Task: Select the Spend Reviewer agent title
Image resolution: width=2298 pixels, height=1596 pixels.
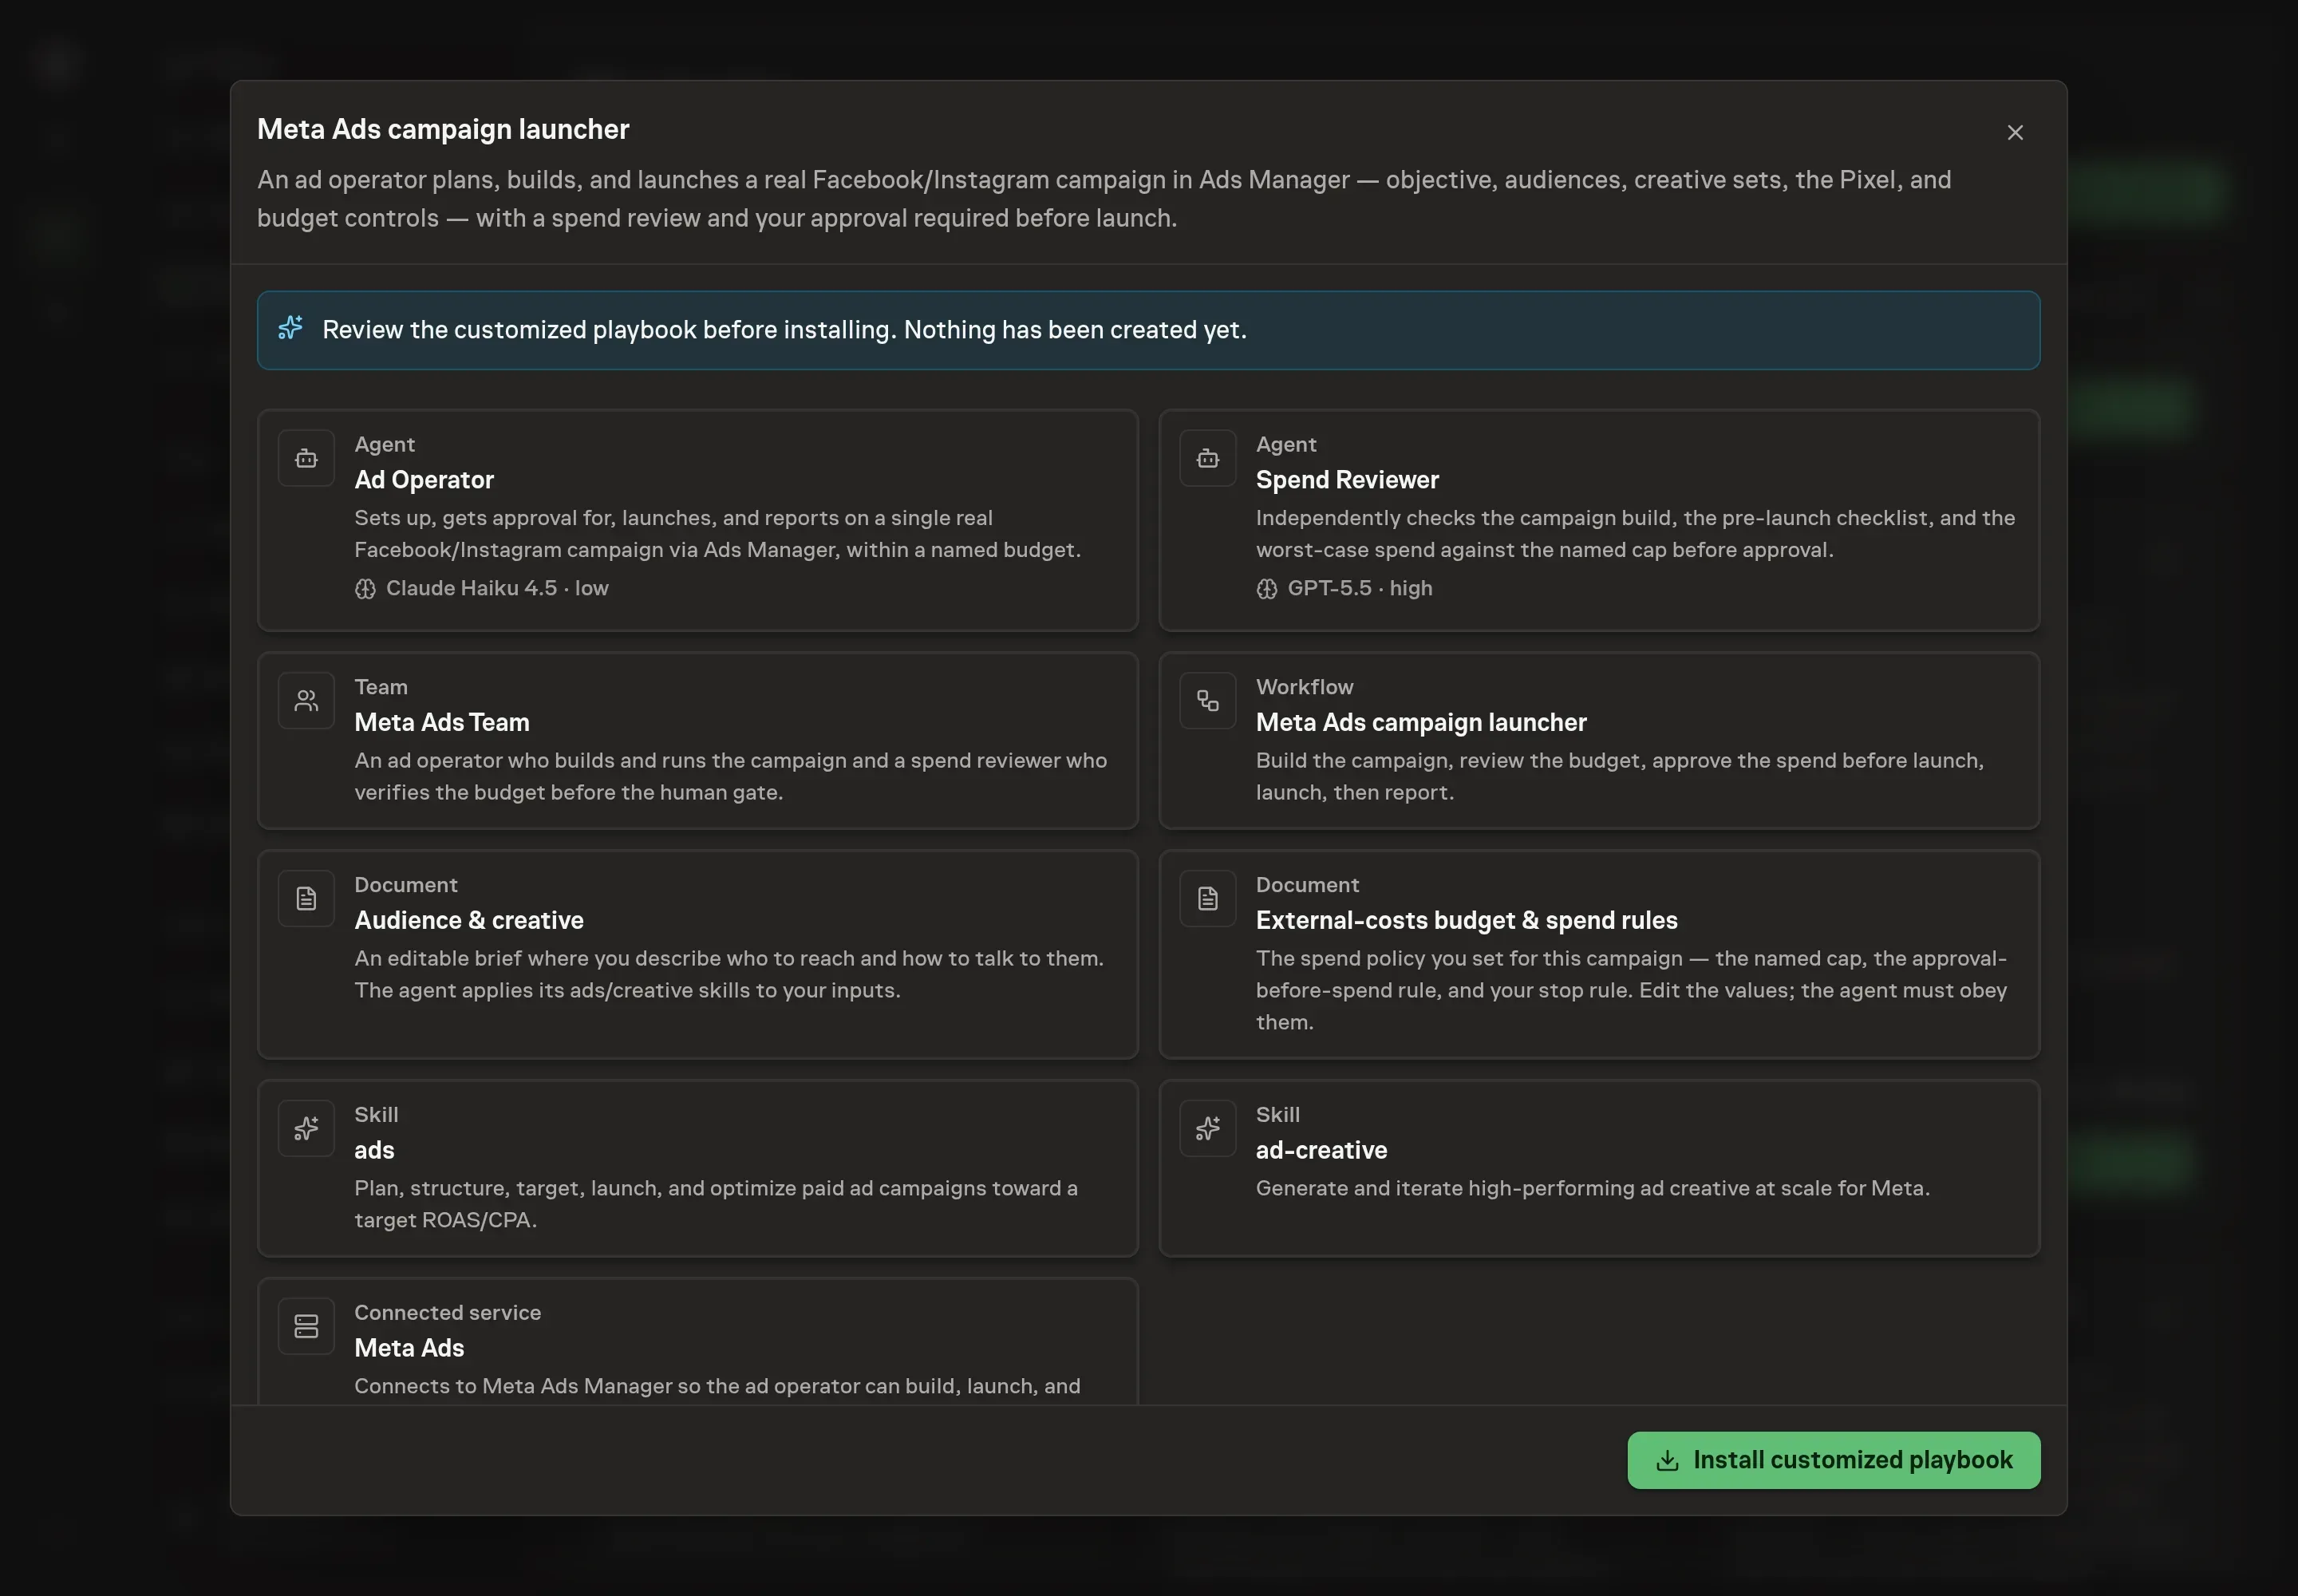Action: (x=1346, y=480)
